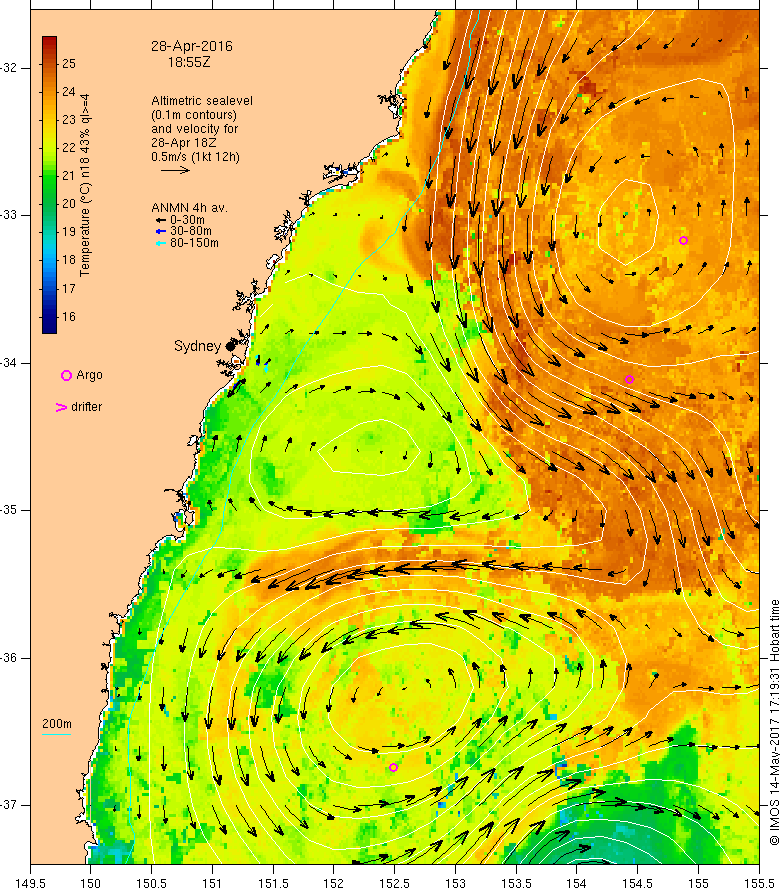
Task: Click the 151 longitude label
Action: tap(212, 883)
